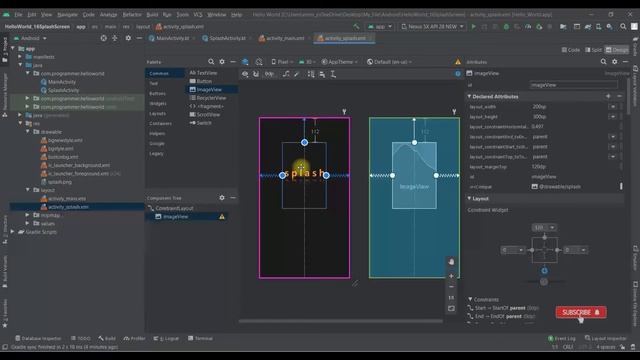Open the Default (en-us) locale dropdown
The width and height of the screenshot is (640, 360).
389,62
